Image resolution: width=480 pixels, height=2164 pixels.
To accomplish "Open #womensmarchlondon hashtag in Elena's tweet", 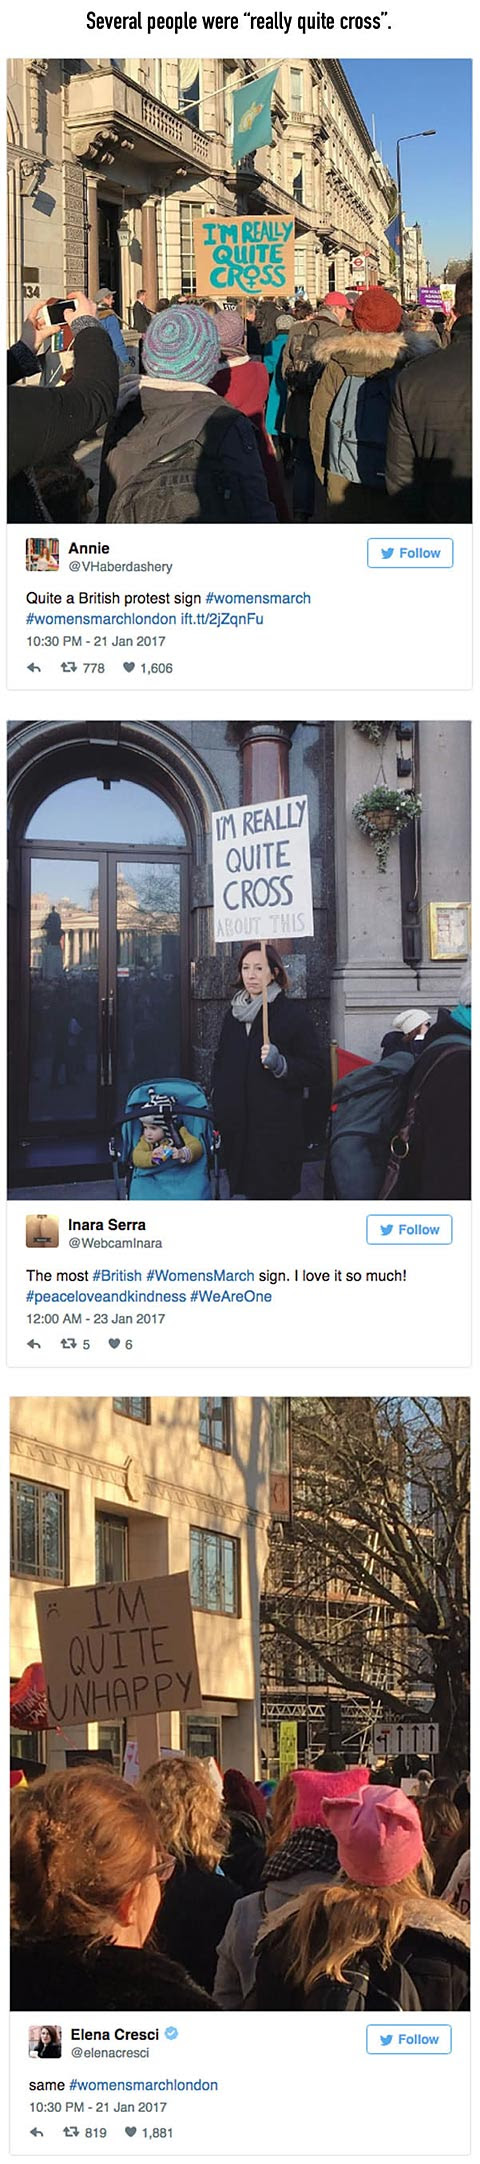I will click(143, 2085).
